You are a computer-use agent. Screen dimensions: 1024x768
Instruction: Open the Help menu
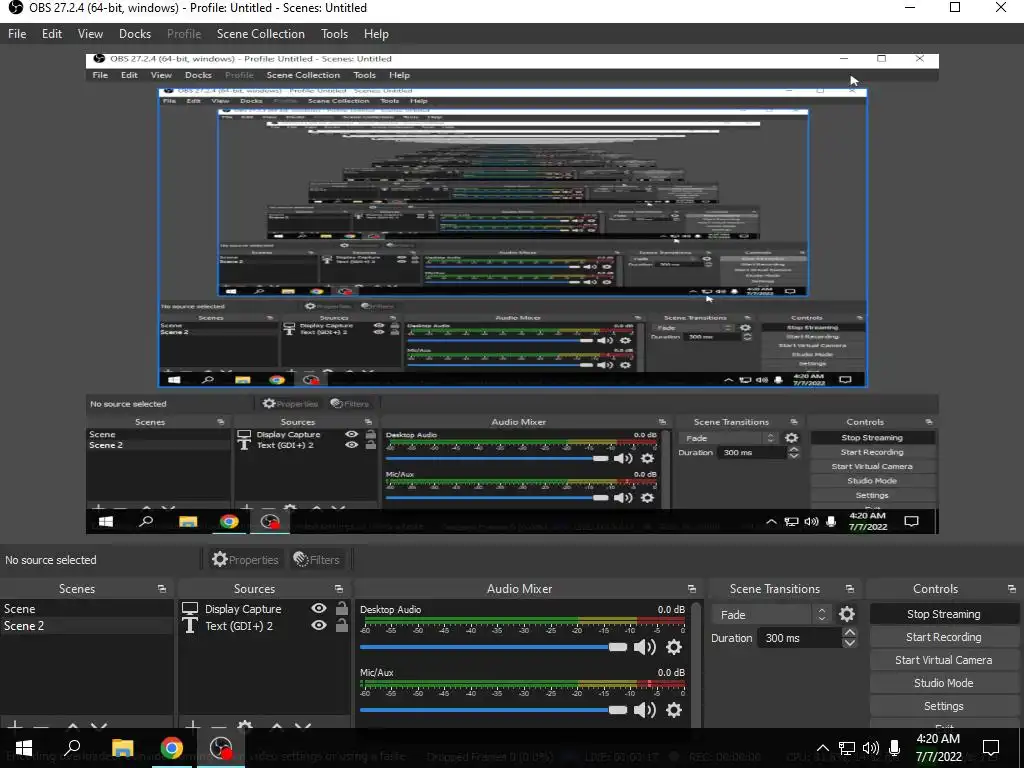(376, 34)
